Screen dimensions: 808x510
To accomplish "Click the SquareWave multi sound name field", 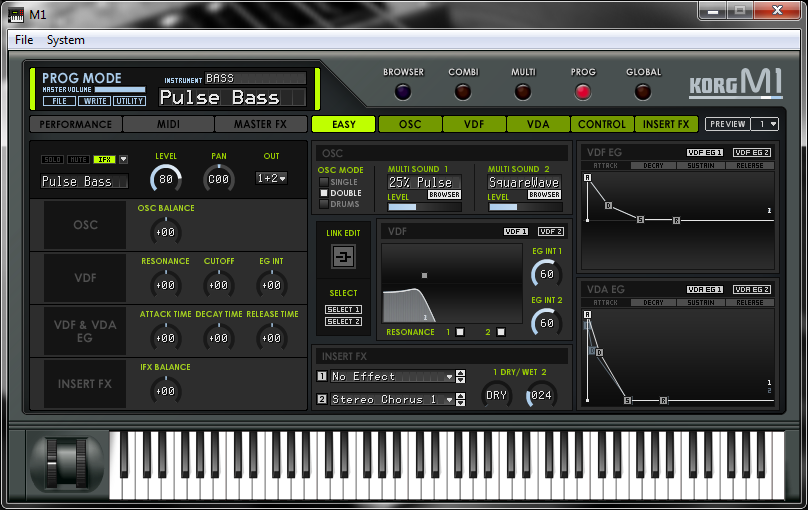I will coord(525,182).
